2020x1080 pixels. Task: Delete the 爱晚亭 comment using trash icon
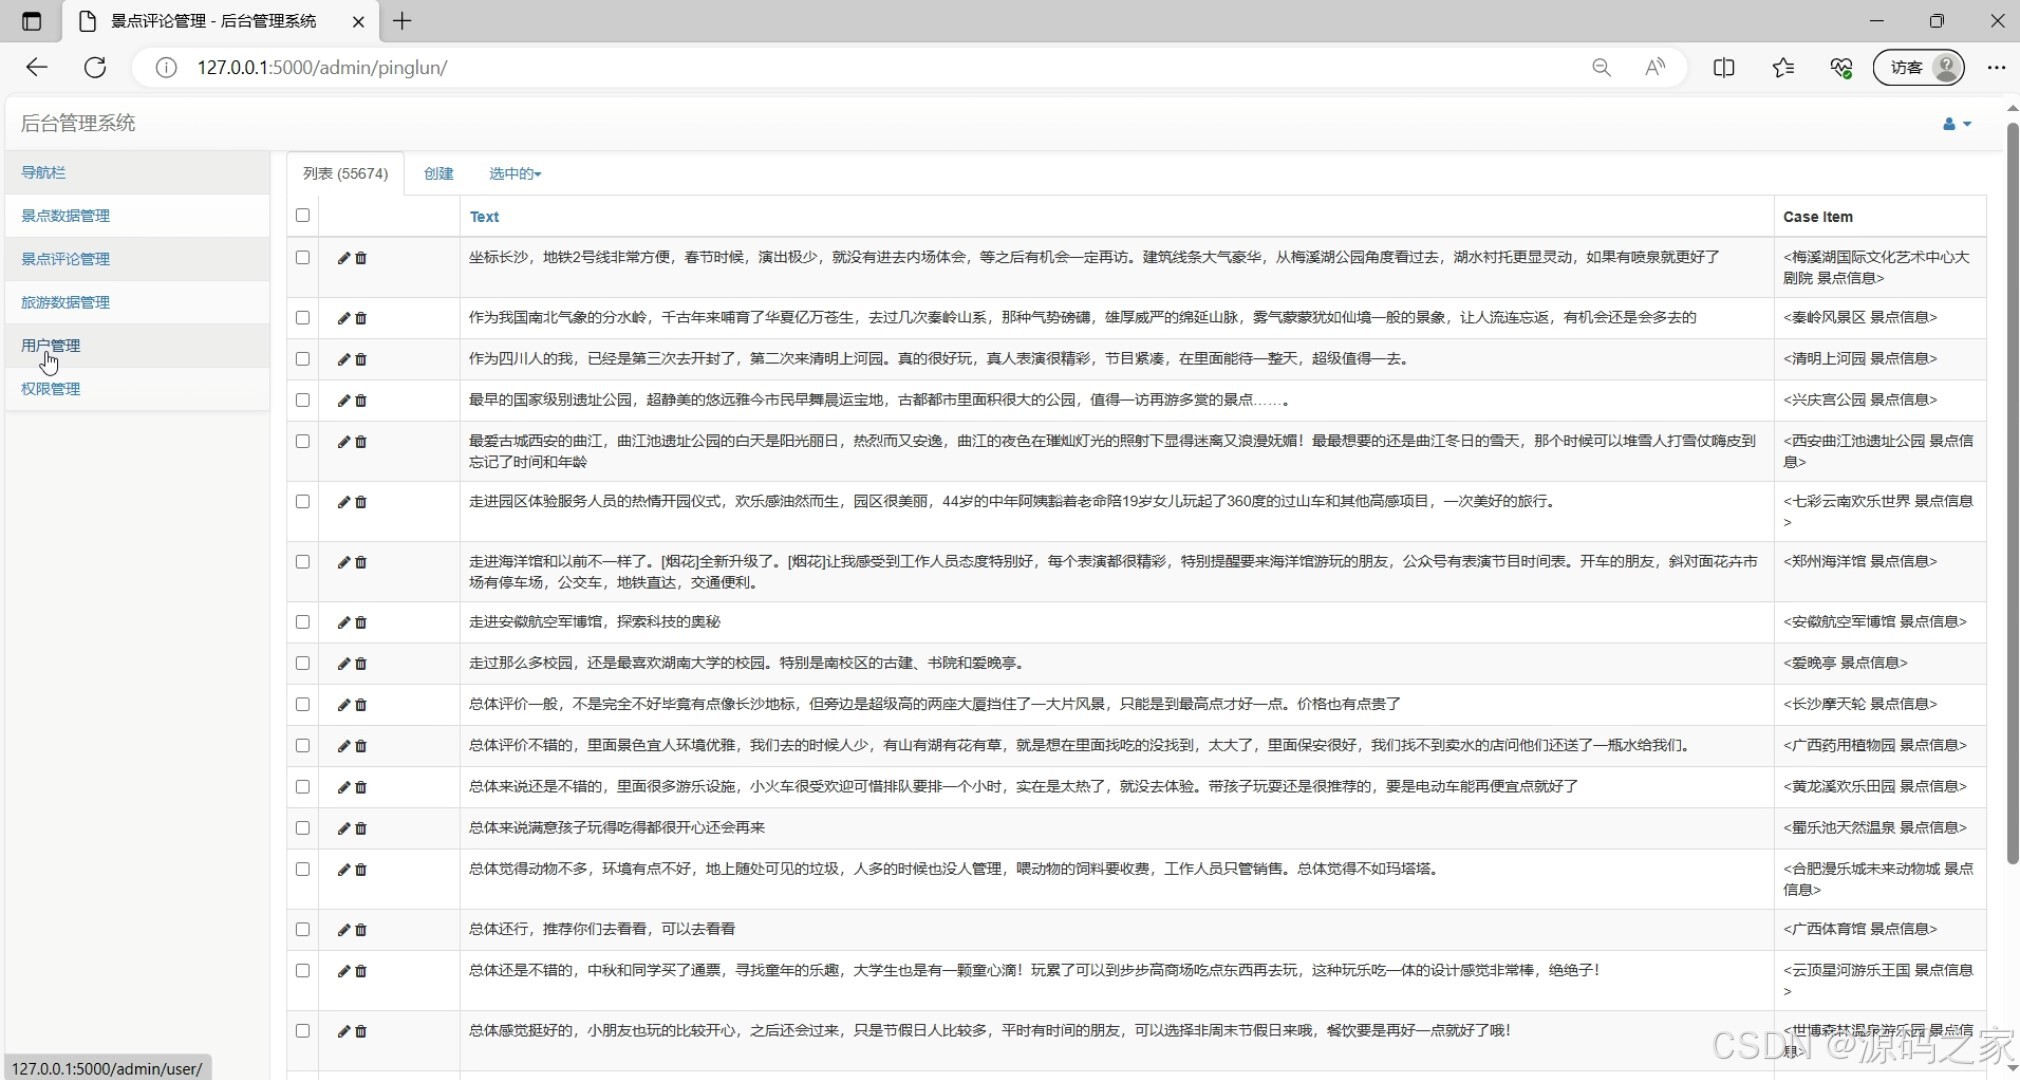pos(361,664)
